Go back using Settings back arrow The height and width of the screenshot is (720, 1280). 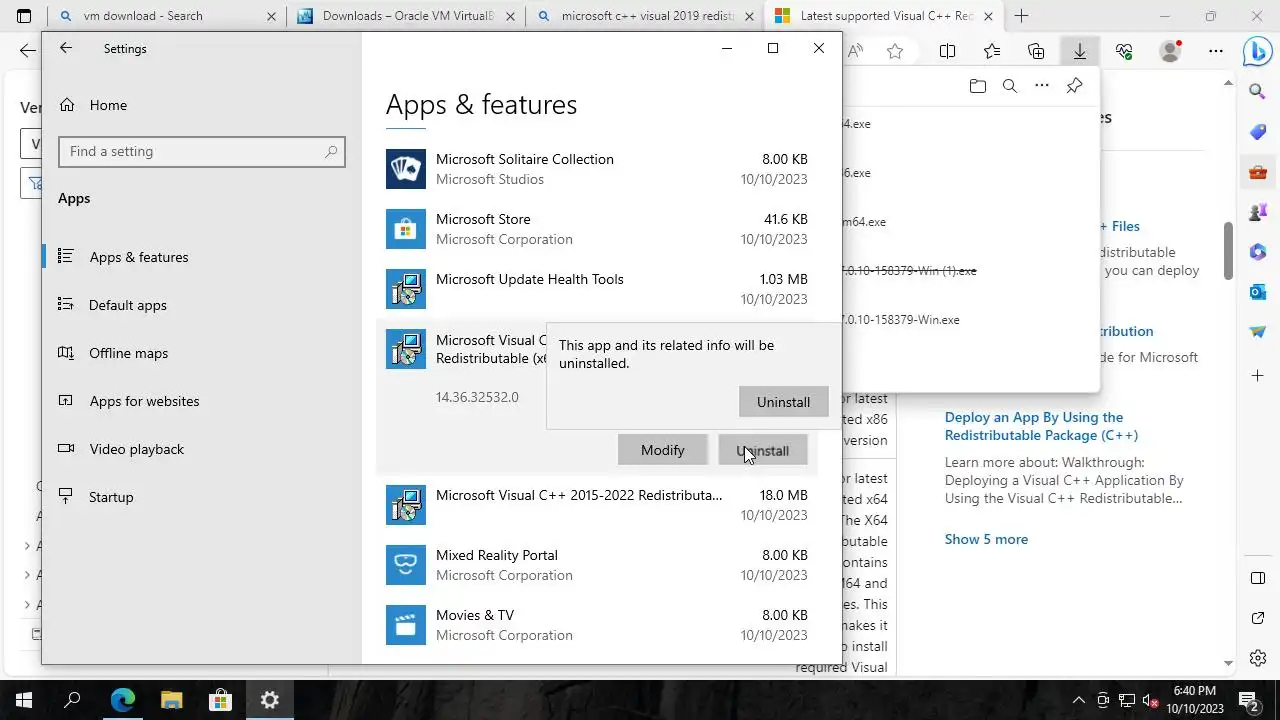pyautogui.click(x=66, y=48)
